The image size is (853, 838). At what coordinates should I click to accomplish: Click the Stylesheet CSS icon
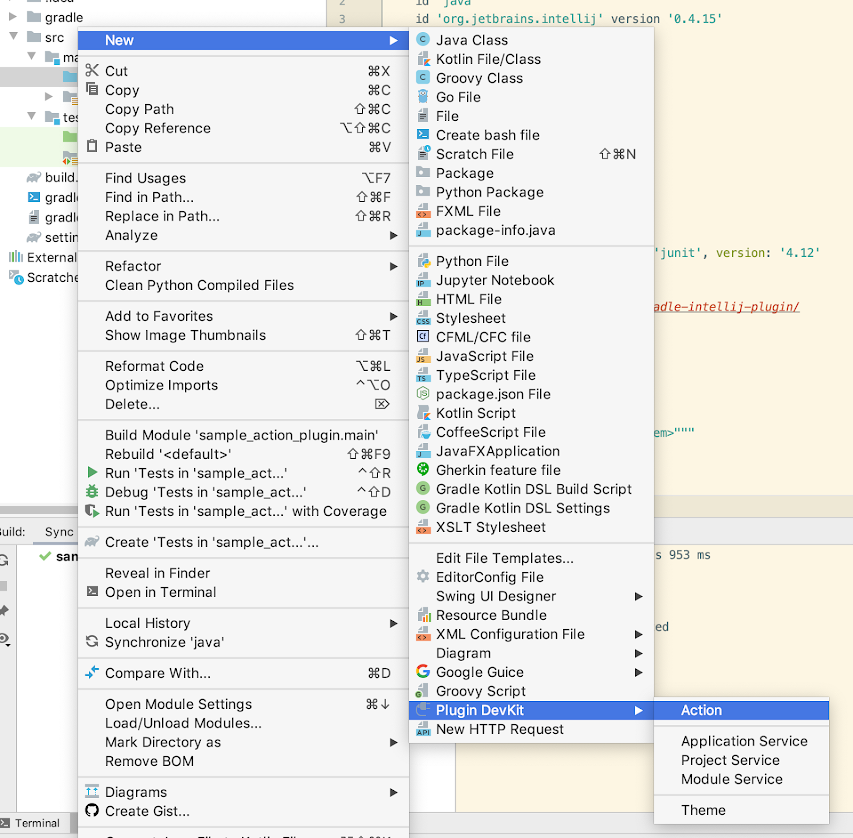tap(423, 318)
